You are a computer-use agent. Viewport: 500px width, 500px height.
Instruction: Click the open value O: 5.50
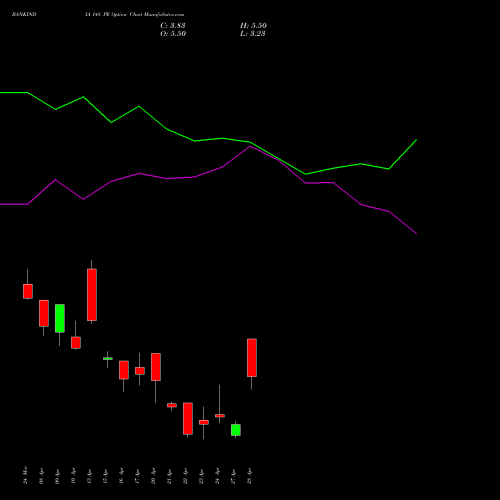[x=173, y=34]
